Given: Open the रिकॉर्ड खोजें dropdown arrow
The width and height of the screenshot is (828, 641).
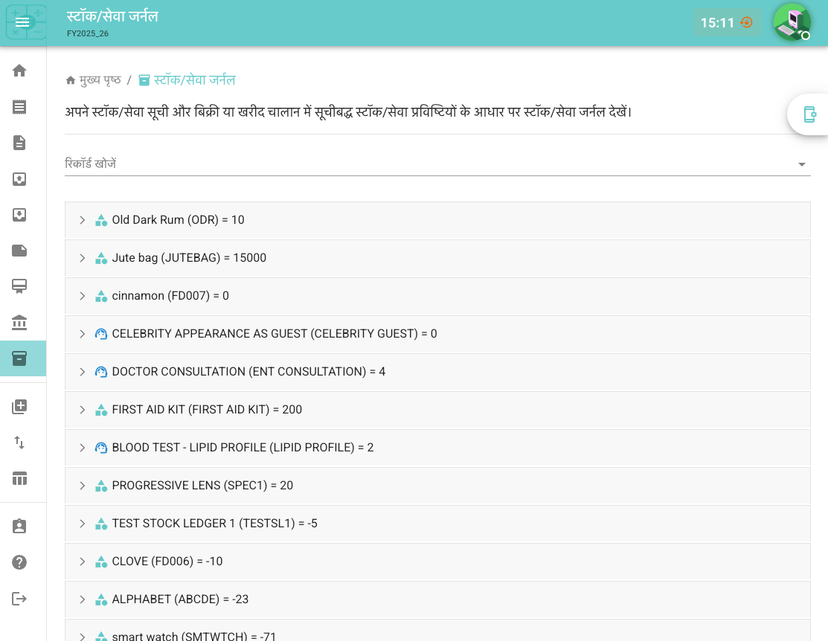Looking at the screenshot, I should tap(801, 164).
